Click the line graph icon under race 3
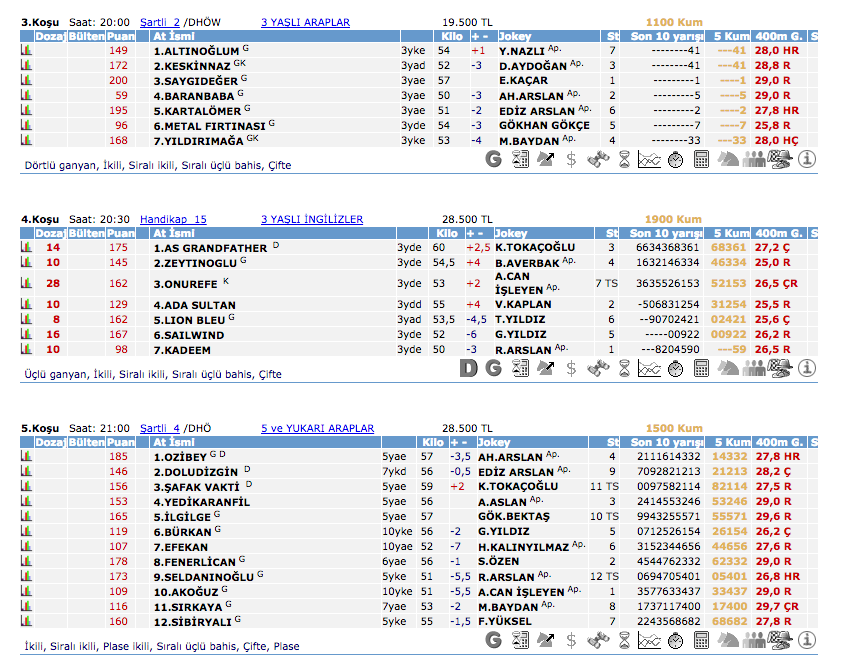The image size is (856, 670). point(649,158)
